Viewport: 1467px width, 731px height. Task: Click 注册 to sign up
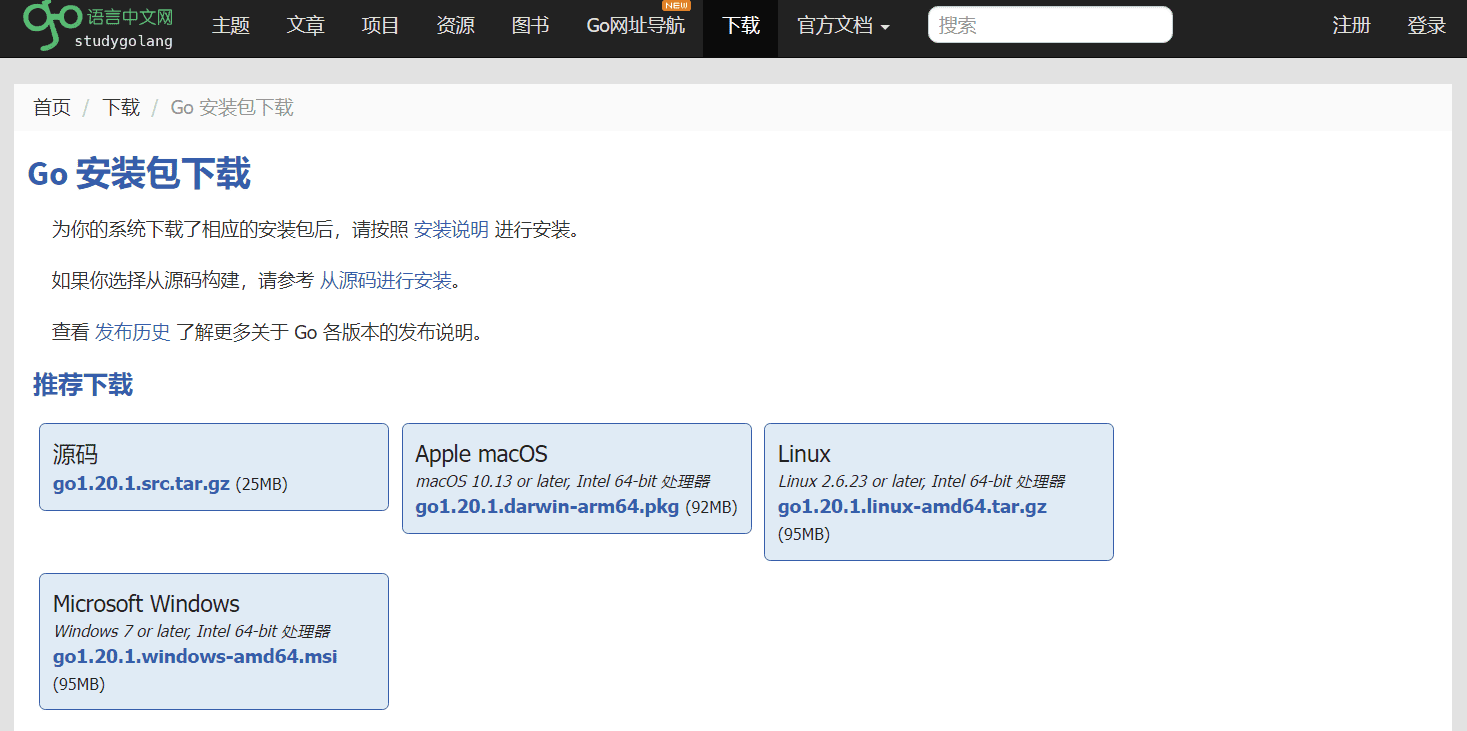pyautogui.click(x=1351, y=26)
